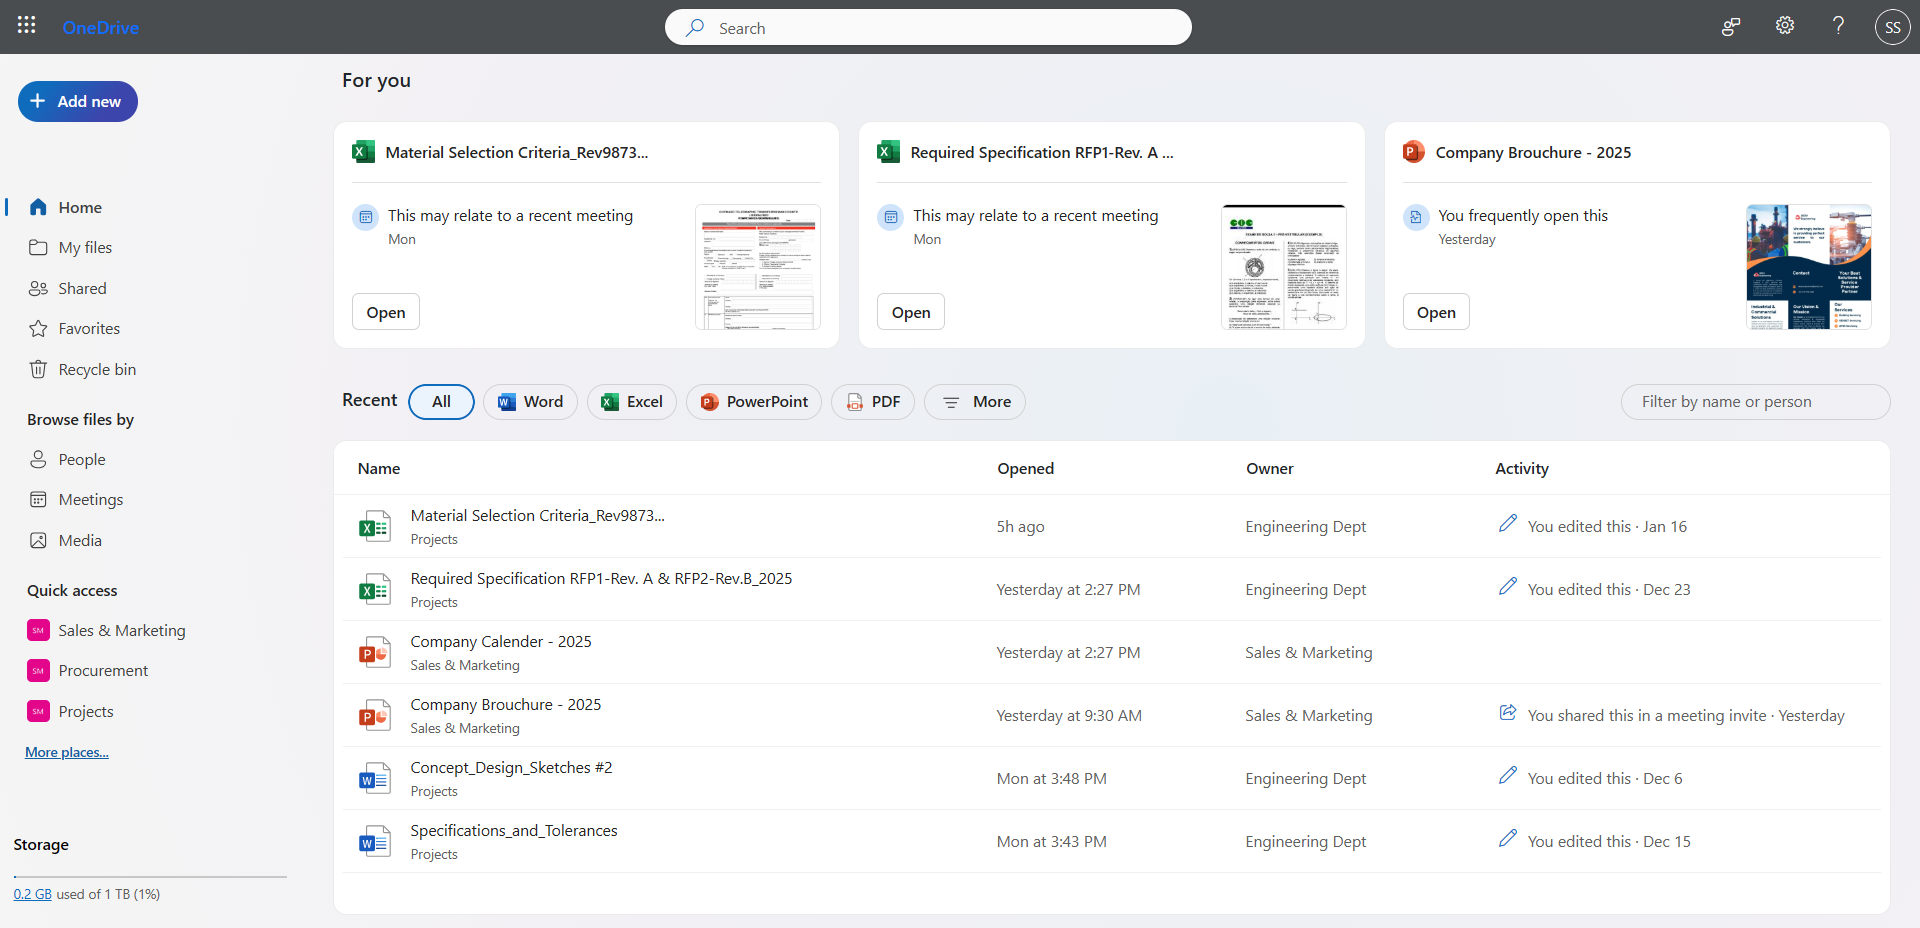1920x928 pixels.
Task: Click the edit pencil icon dated Dec 15
Action: [1508, 838]
